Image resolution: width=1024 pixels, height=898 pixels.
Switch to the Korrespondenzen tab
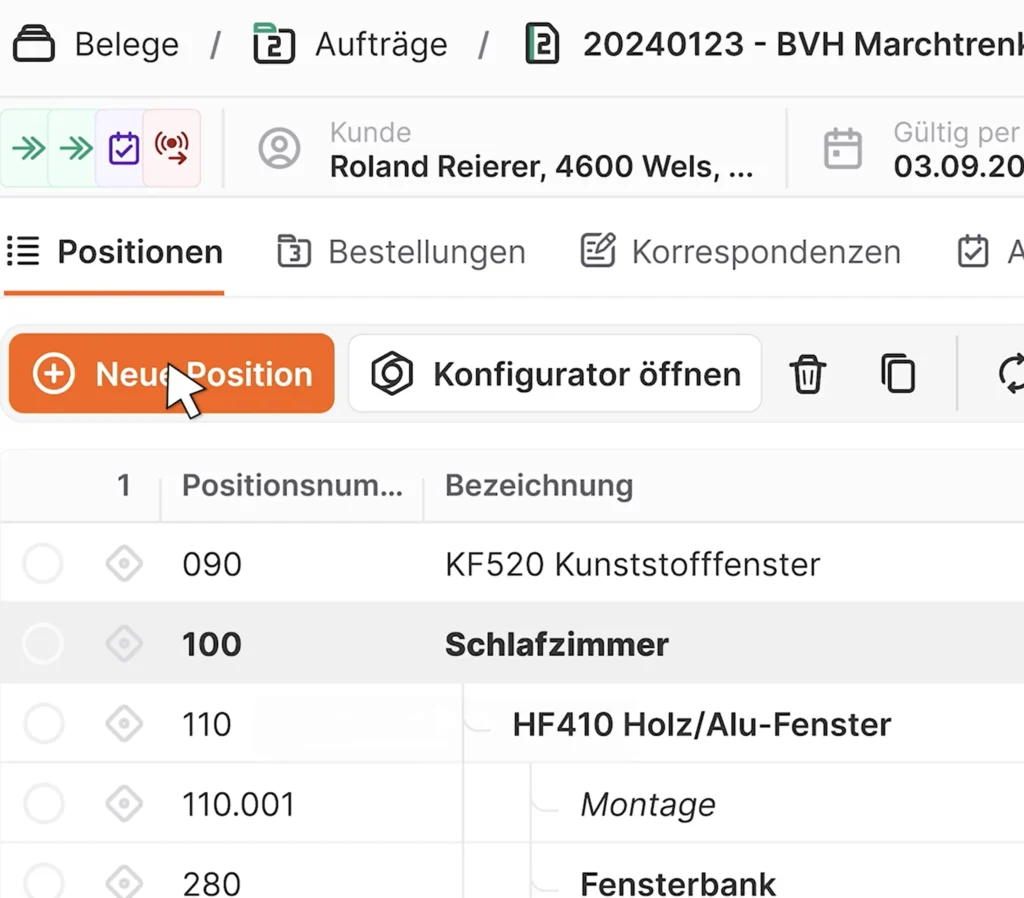click(741, 252)
